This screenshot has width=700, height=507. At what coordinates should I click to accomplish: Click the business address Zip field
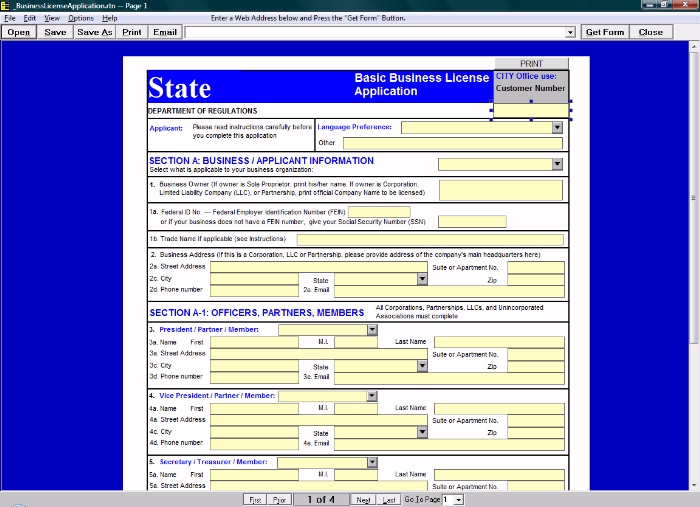(x=536, y=280)
